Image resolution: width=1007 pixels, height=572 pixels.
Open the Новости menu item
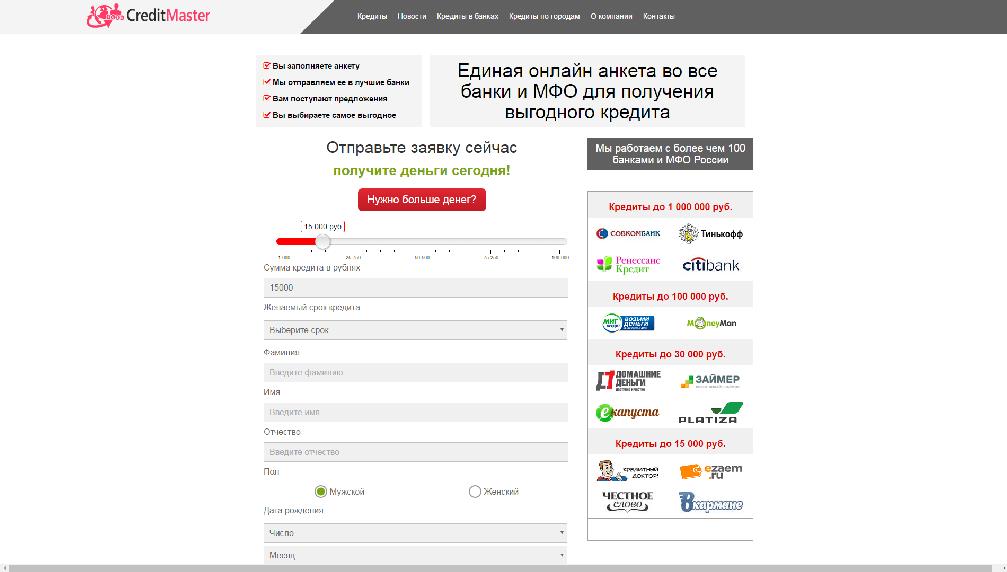pos(412,17)
